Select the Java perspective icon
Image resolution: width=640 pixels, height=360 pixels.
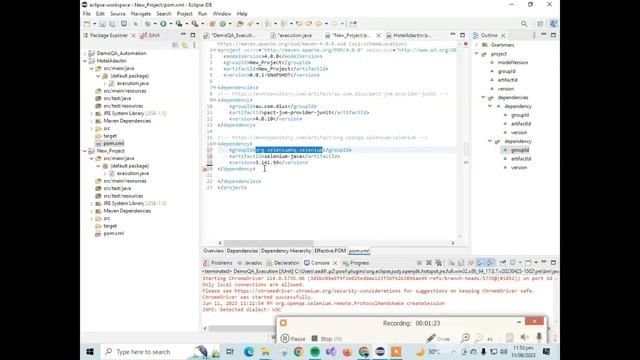point(553,24)
